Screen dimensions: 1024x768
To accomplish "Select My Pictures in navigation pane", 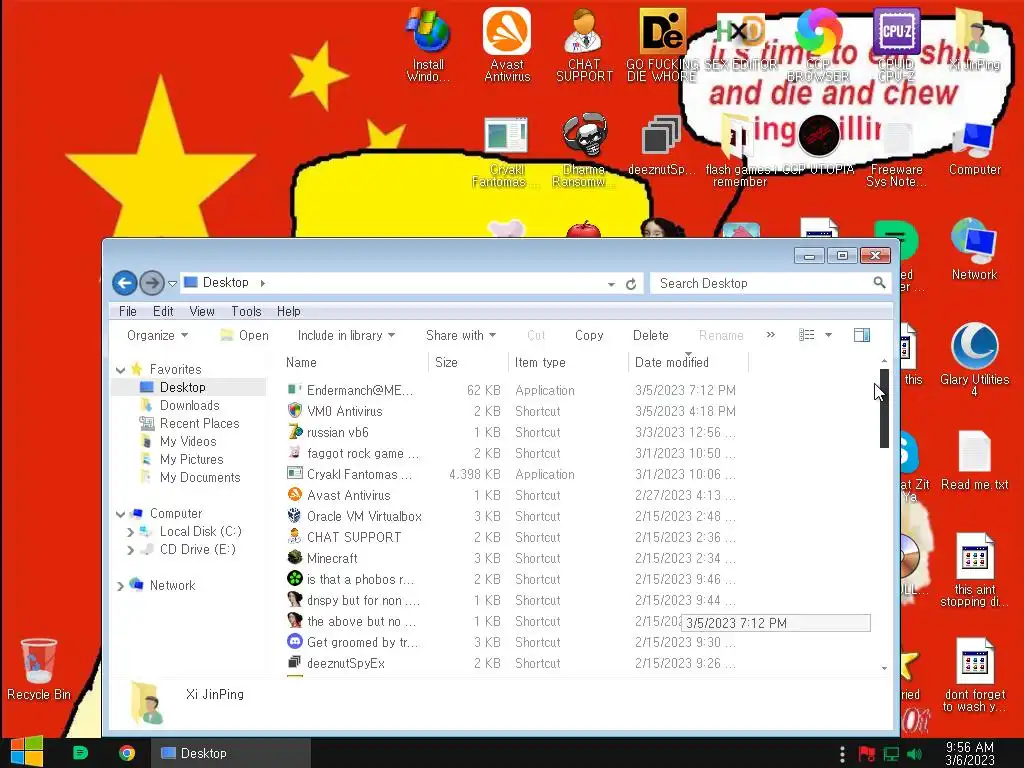I will [182, 459].
